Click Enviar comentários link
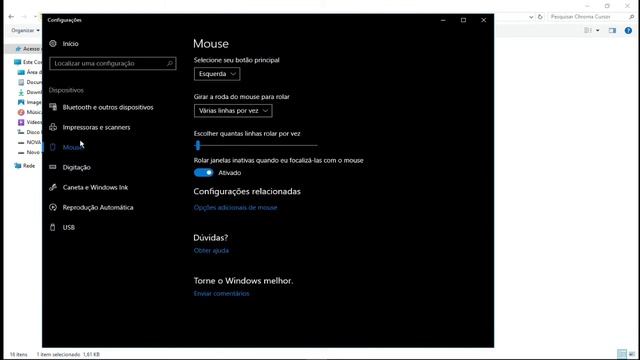 [x=221, y=293]
